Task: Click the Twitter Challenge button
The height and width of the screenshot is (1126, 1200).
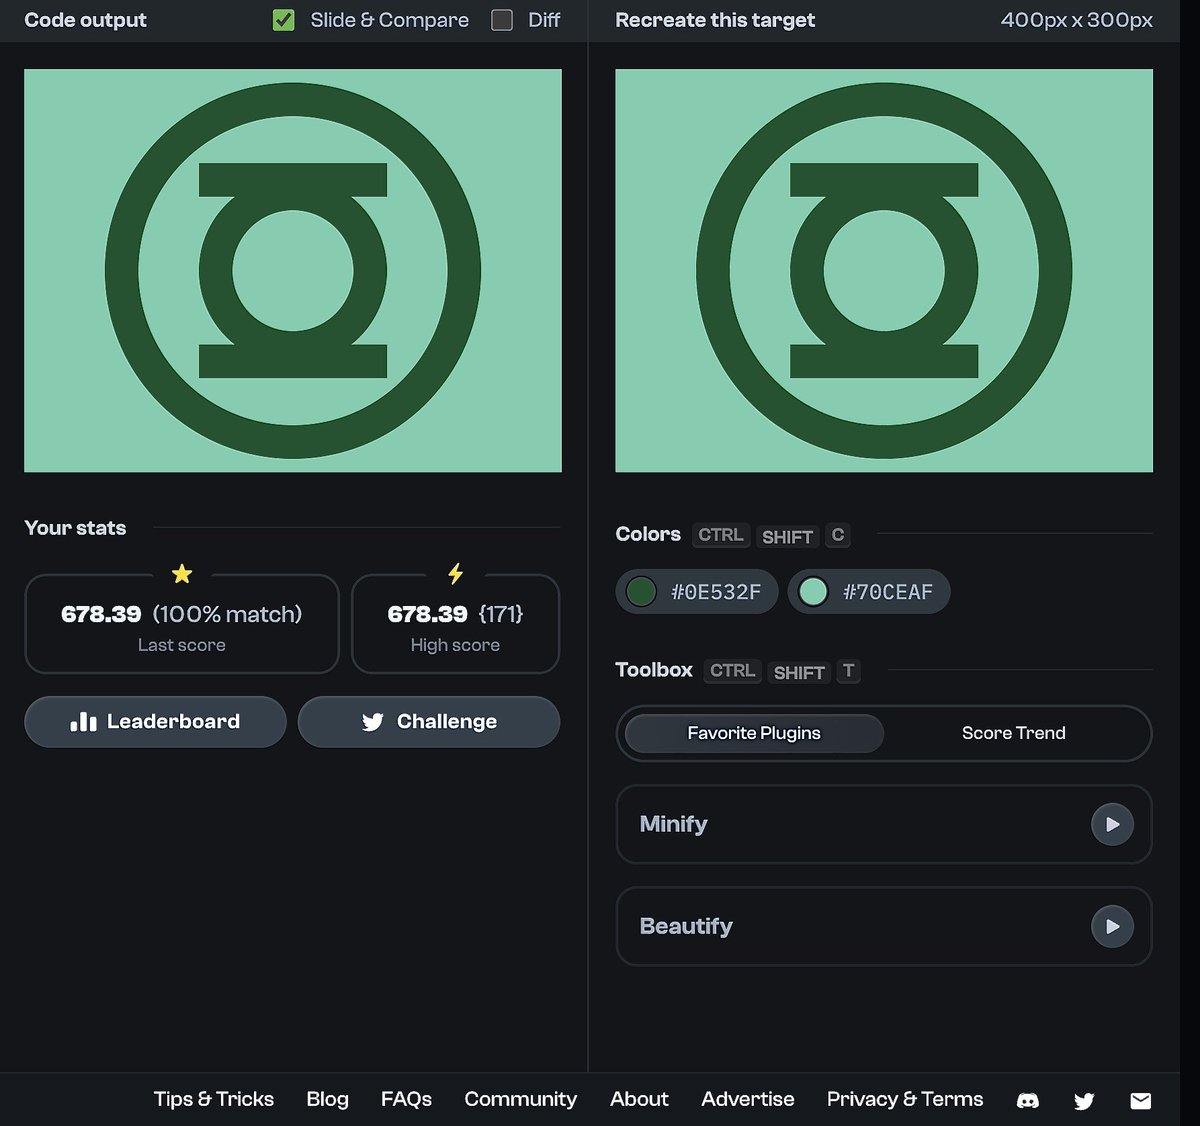Action: point(429,722)
